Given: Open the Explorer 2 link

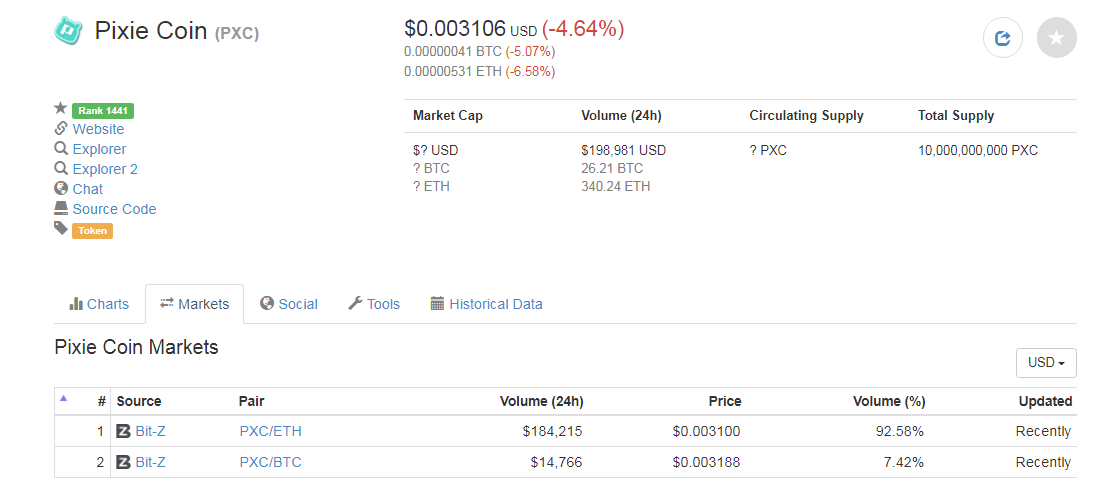Looking at the screenshot, I should [x=105, y=169].
